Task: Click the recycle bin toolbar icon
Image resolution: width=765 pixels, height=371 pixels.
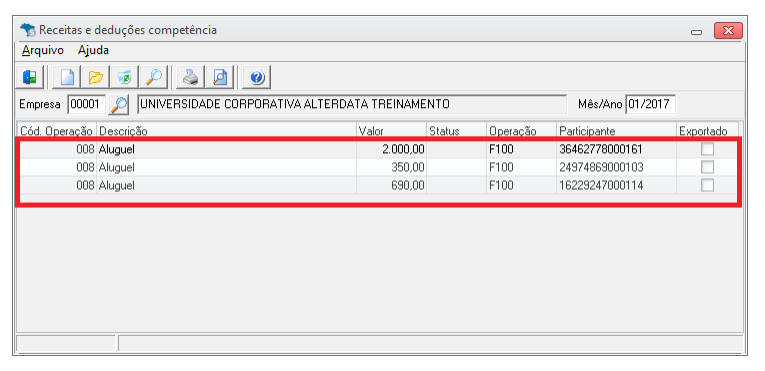Action: point(124,77)
